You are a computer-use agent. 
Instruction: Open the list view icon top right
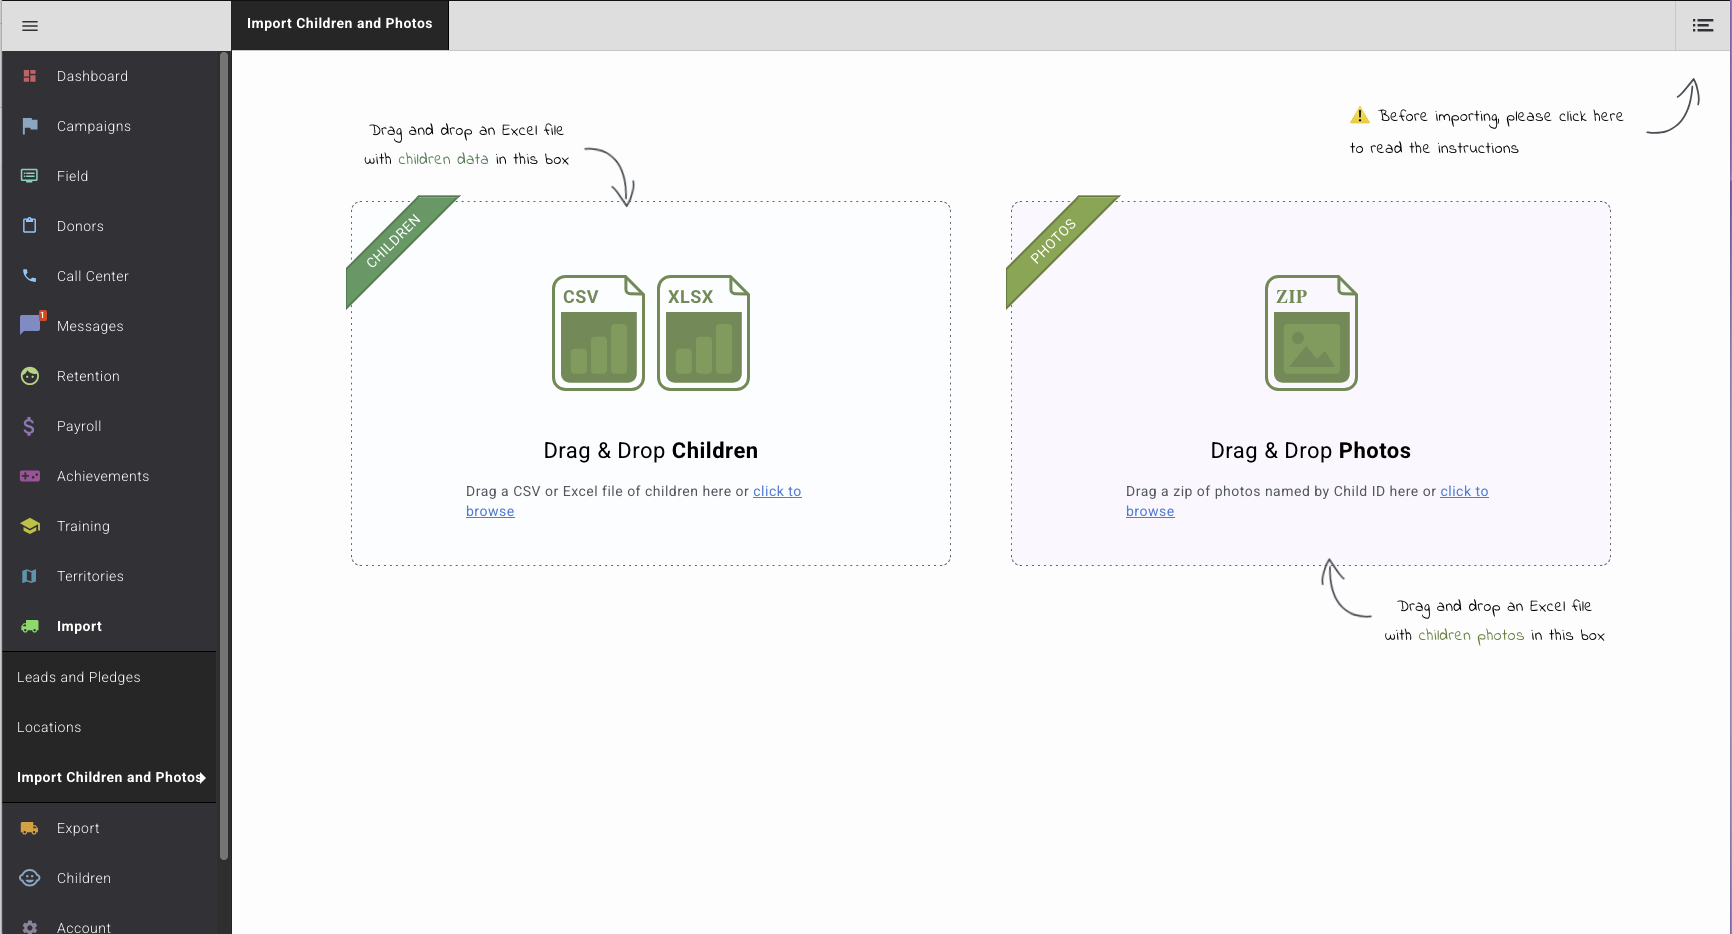click(x=1703, y=25)
